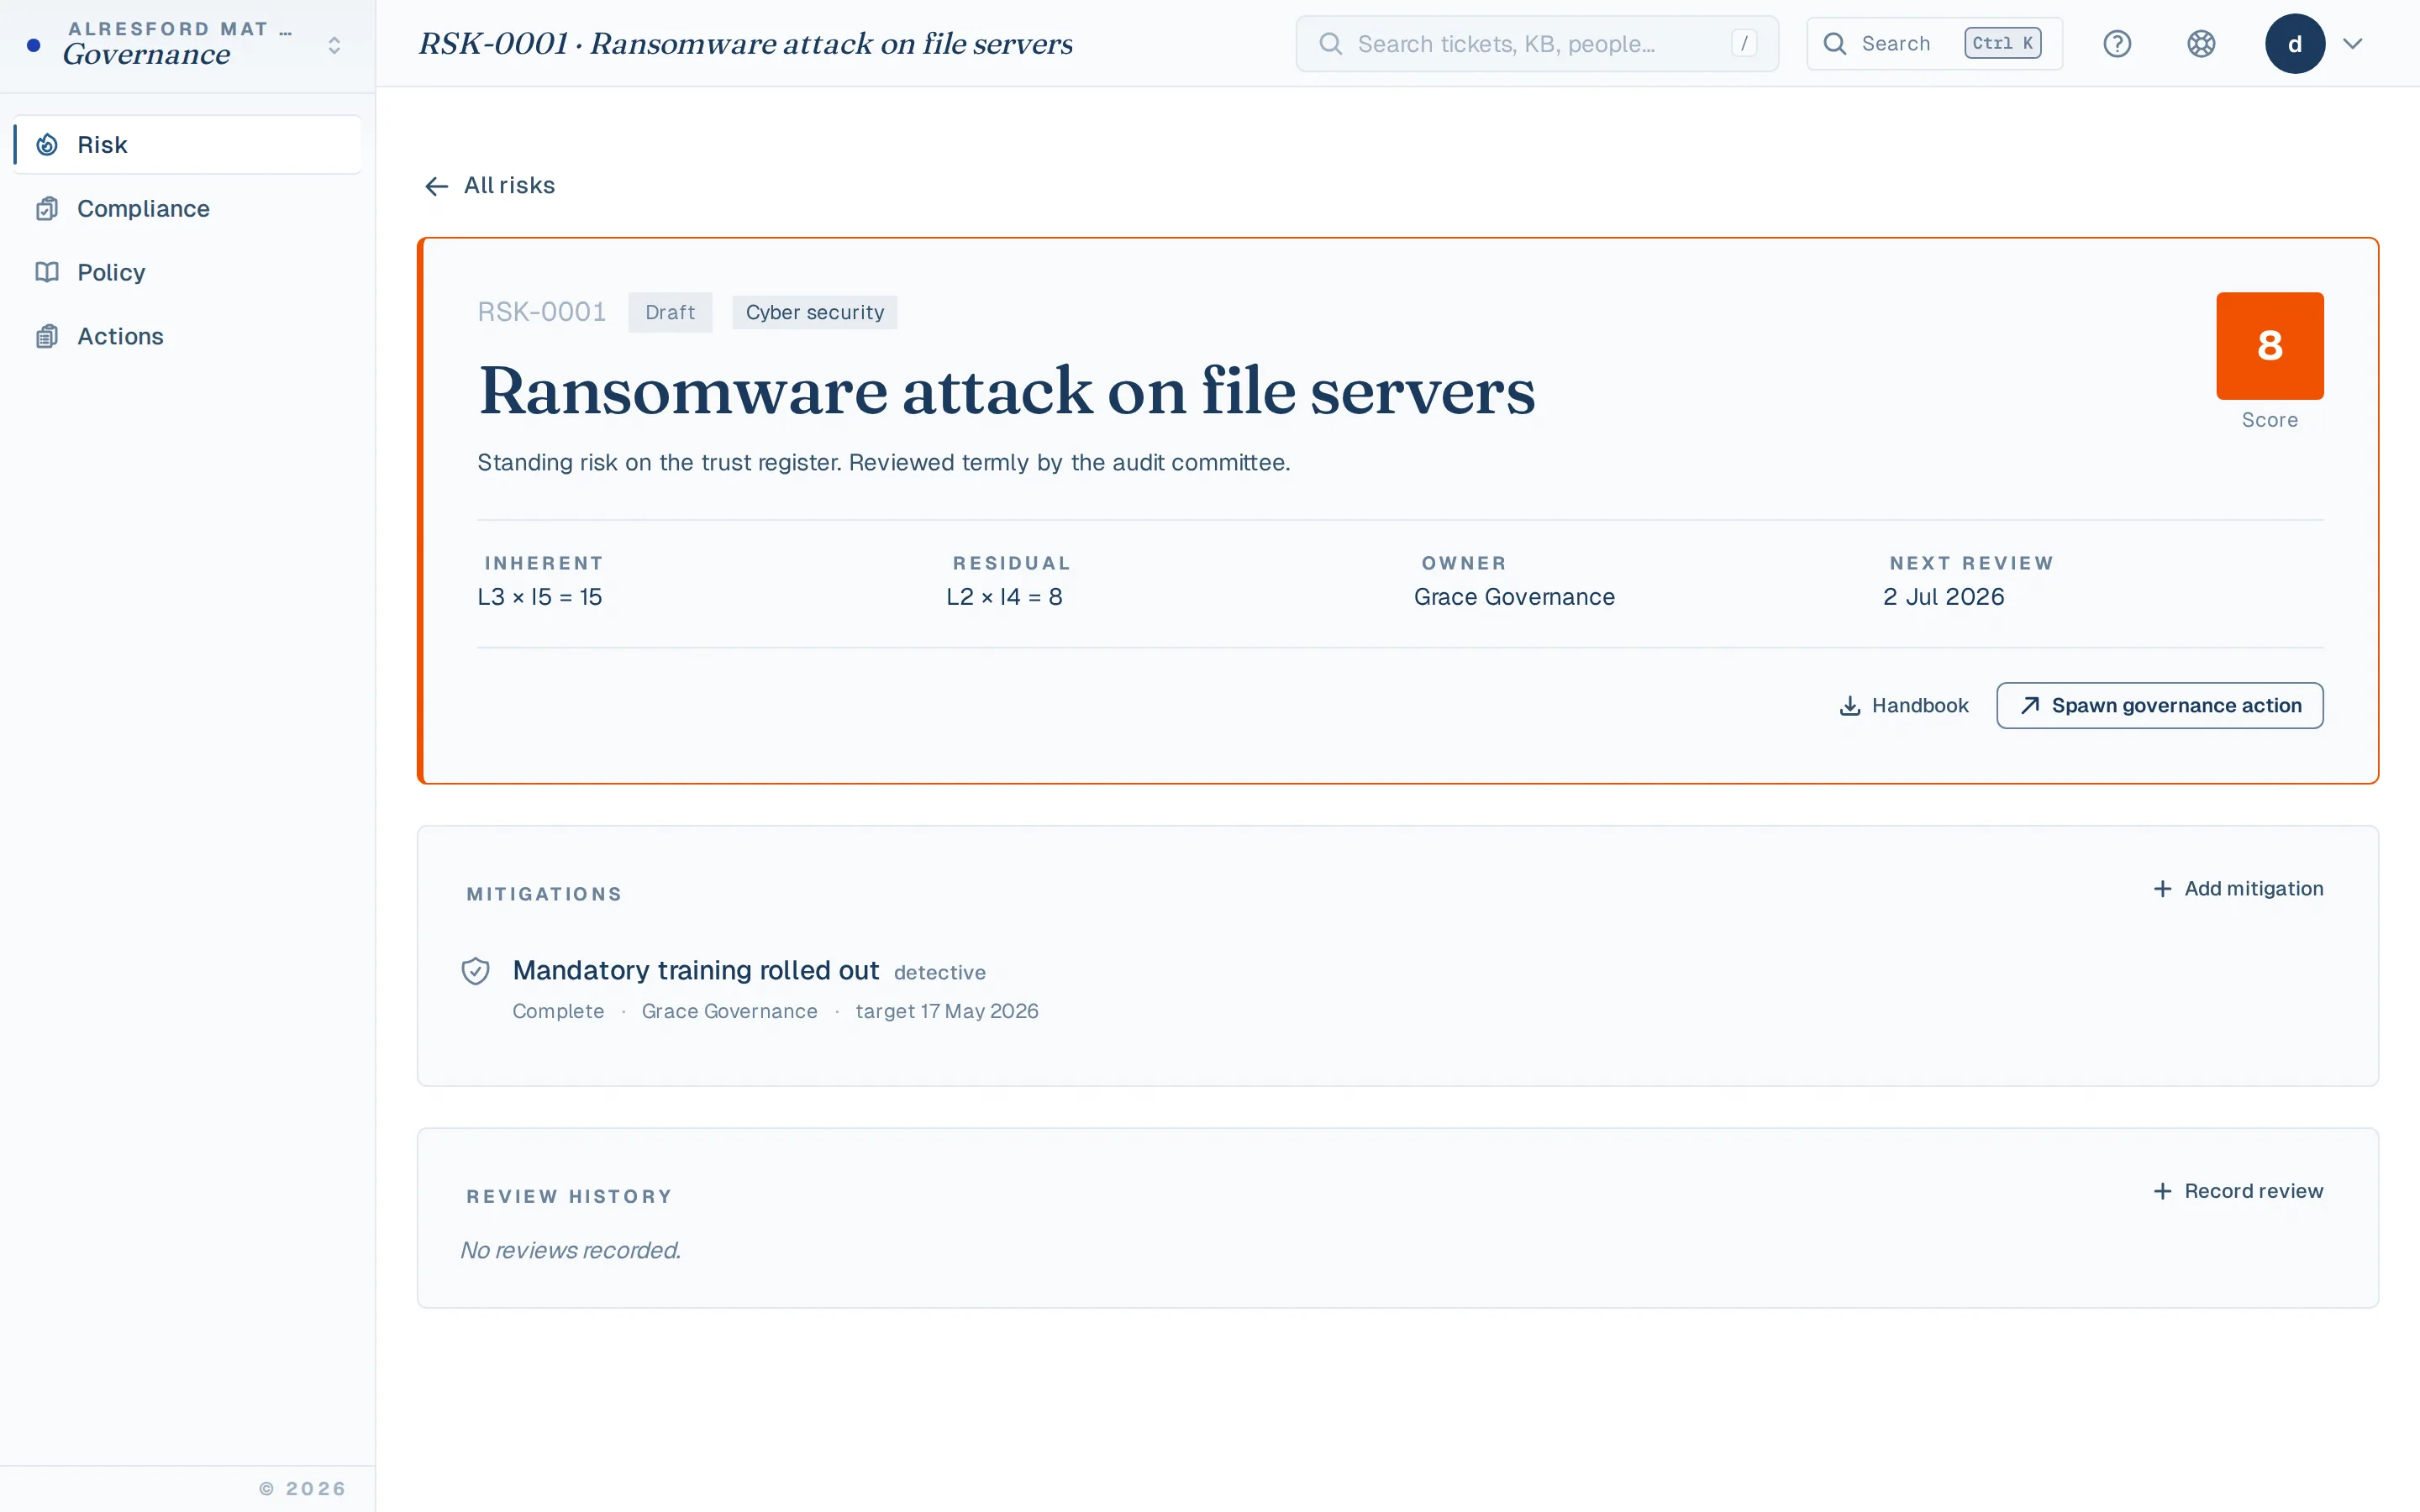Click the Risk flame icon
Viewport: 2420px width, 1512px height.
point(47,145)
